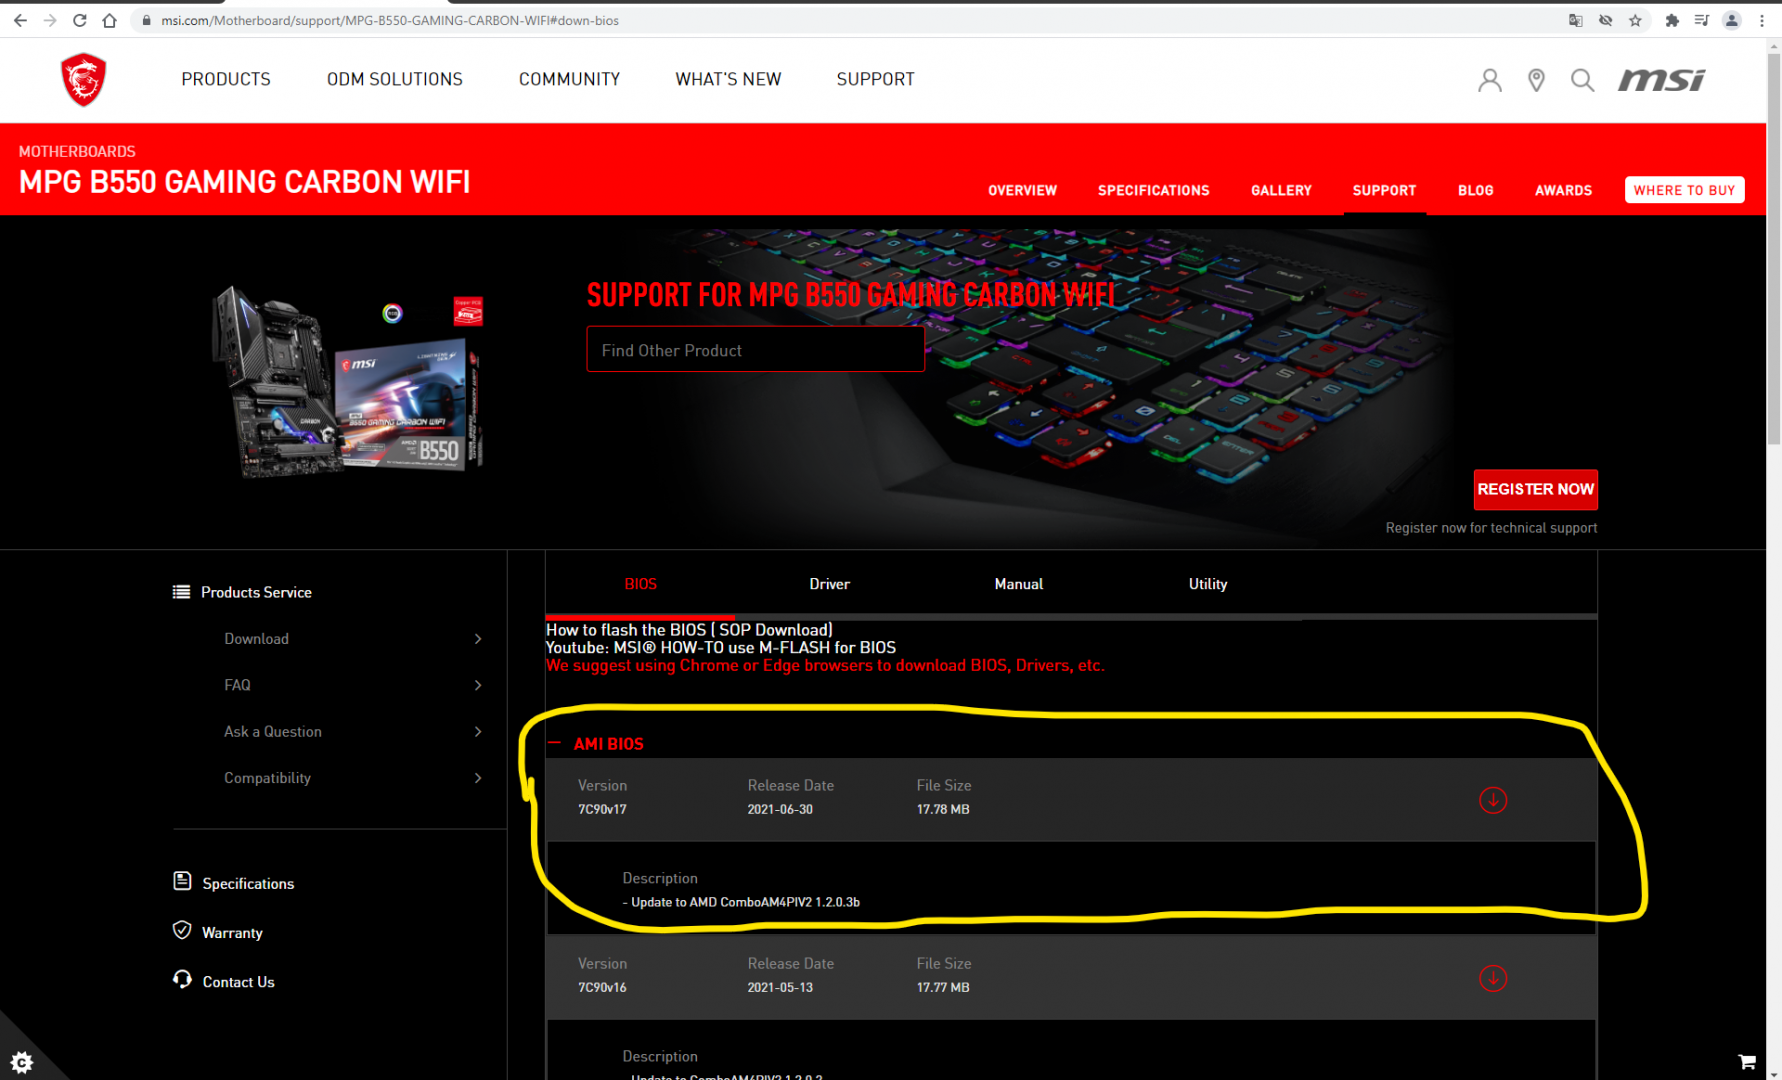Click the Products Service list icon
Image resolution: width=1782 pixels, height=1080 pixels.
point(181,592)
